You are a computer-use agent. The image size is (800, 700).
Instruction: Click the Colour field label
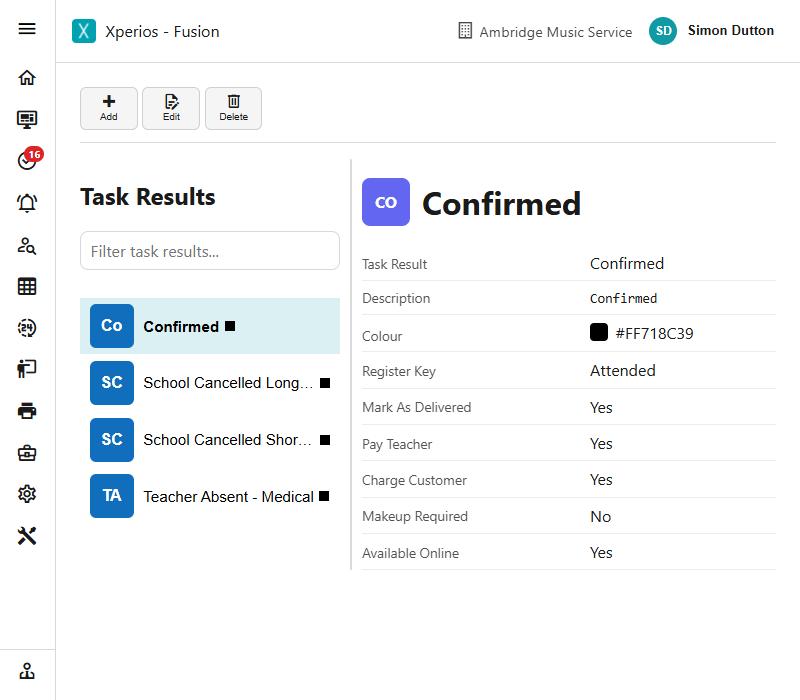pyautogui.click(x=382, y=336)
